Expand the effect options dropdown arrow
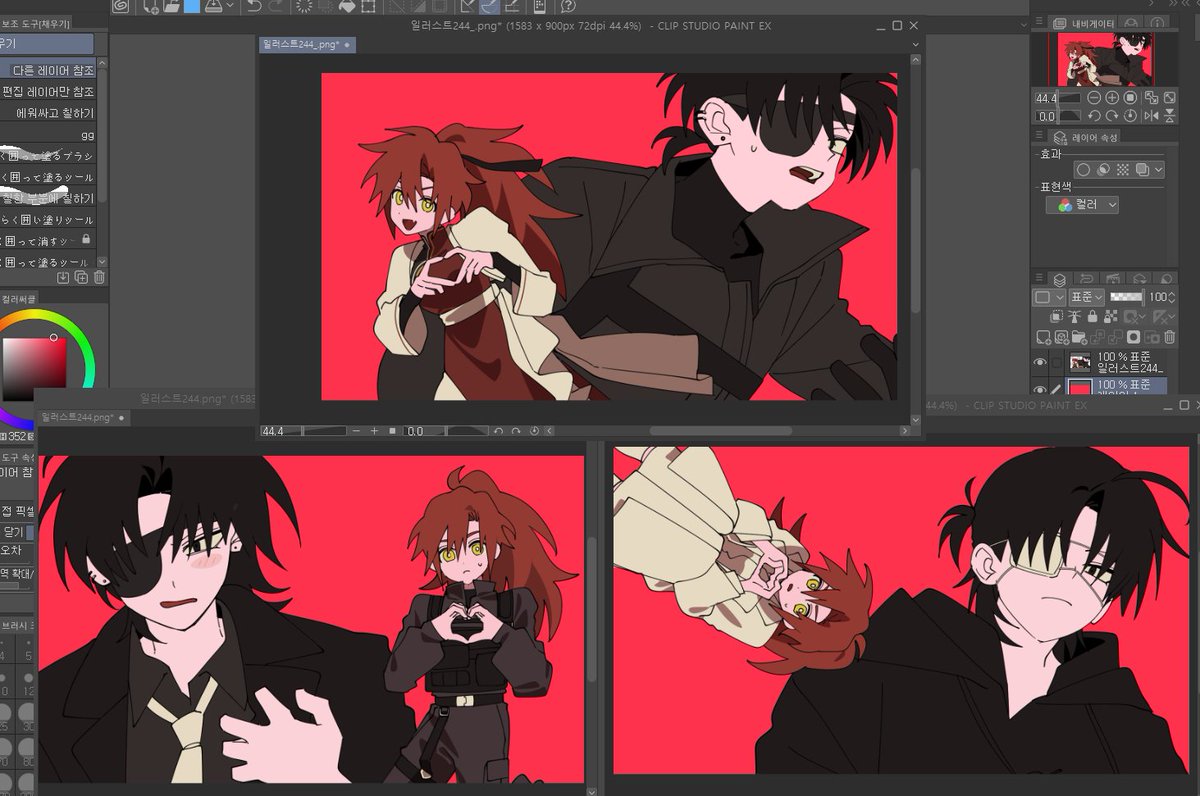This screenshot has height=796, width=1200. 1158,170
